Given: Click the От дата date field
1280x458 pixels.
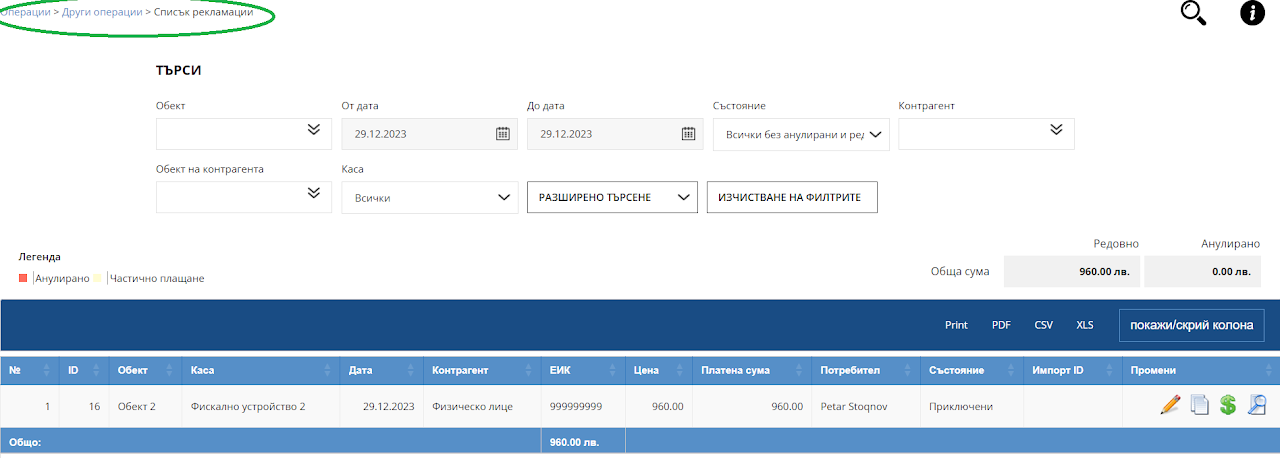Looking at the screenshot, I should point(430,134).
